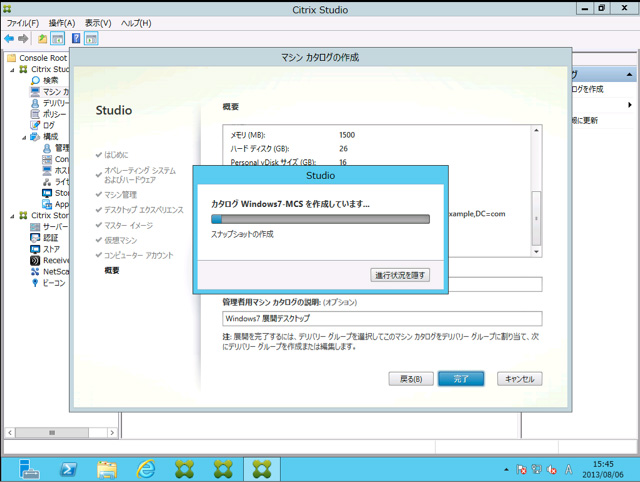Click the マスター イメージ wizard step
The width and height of the screenshot is (640, 482).
129,225
